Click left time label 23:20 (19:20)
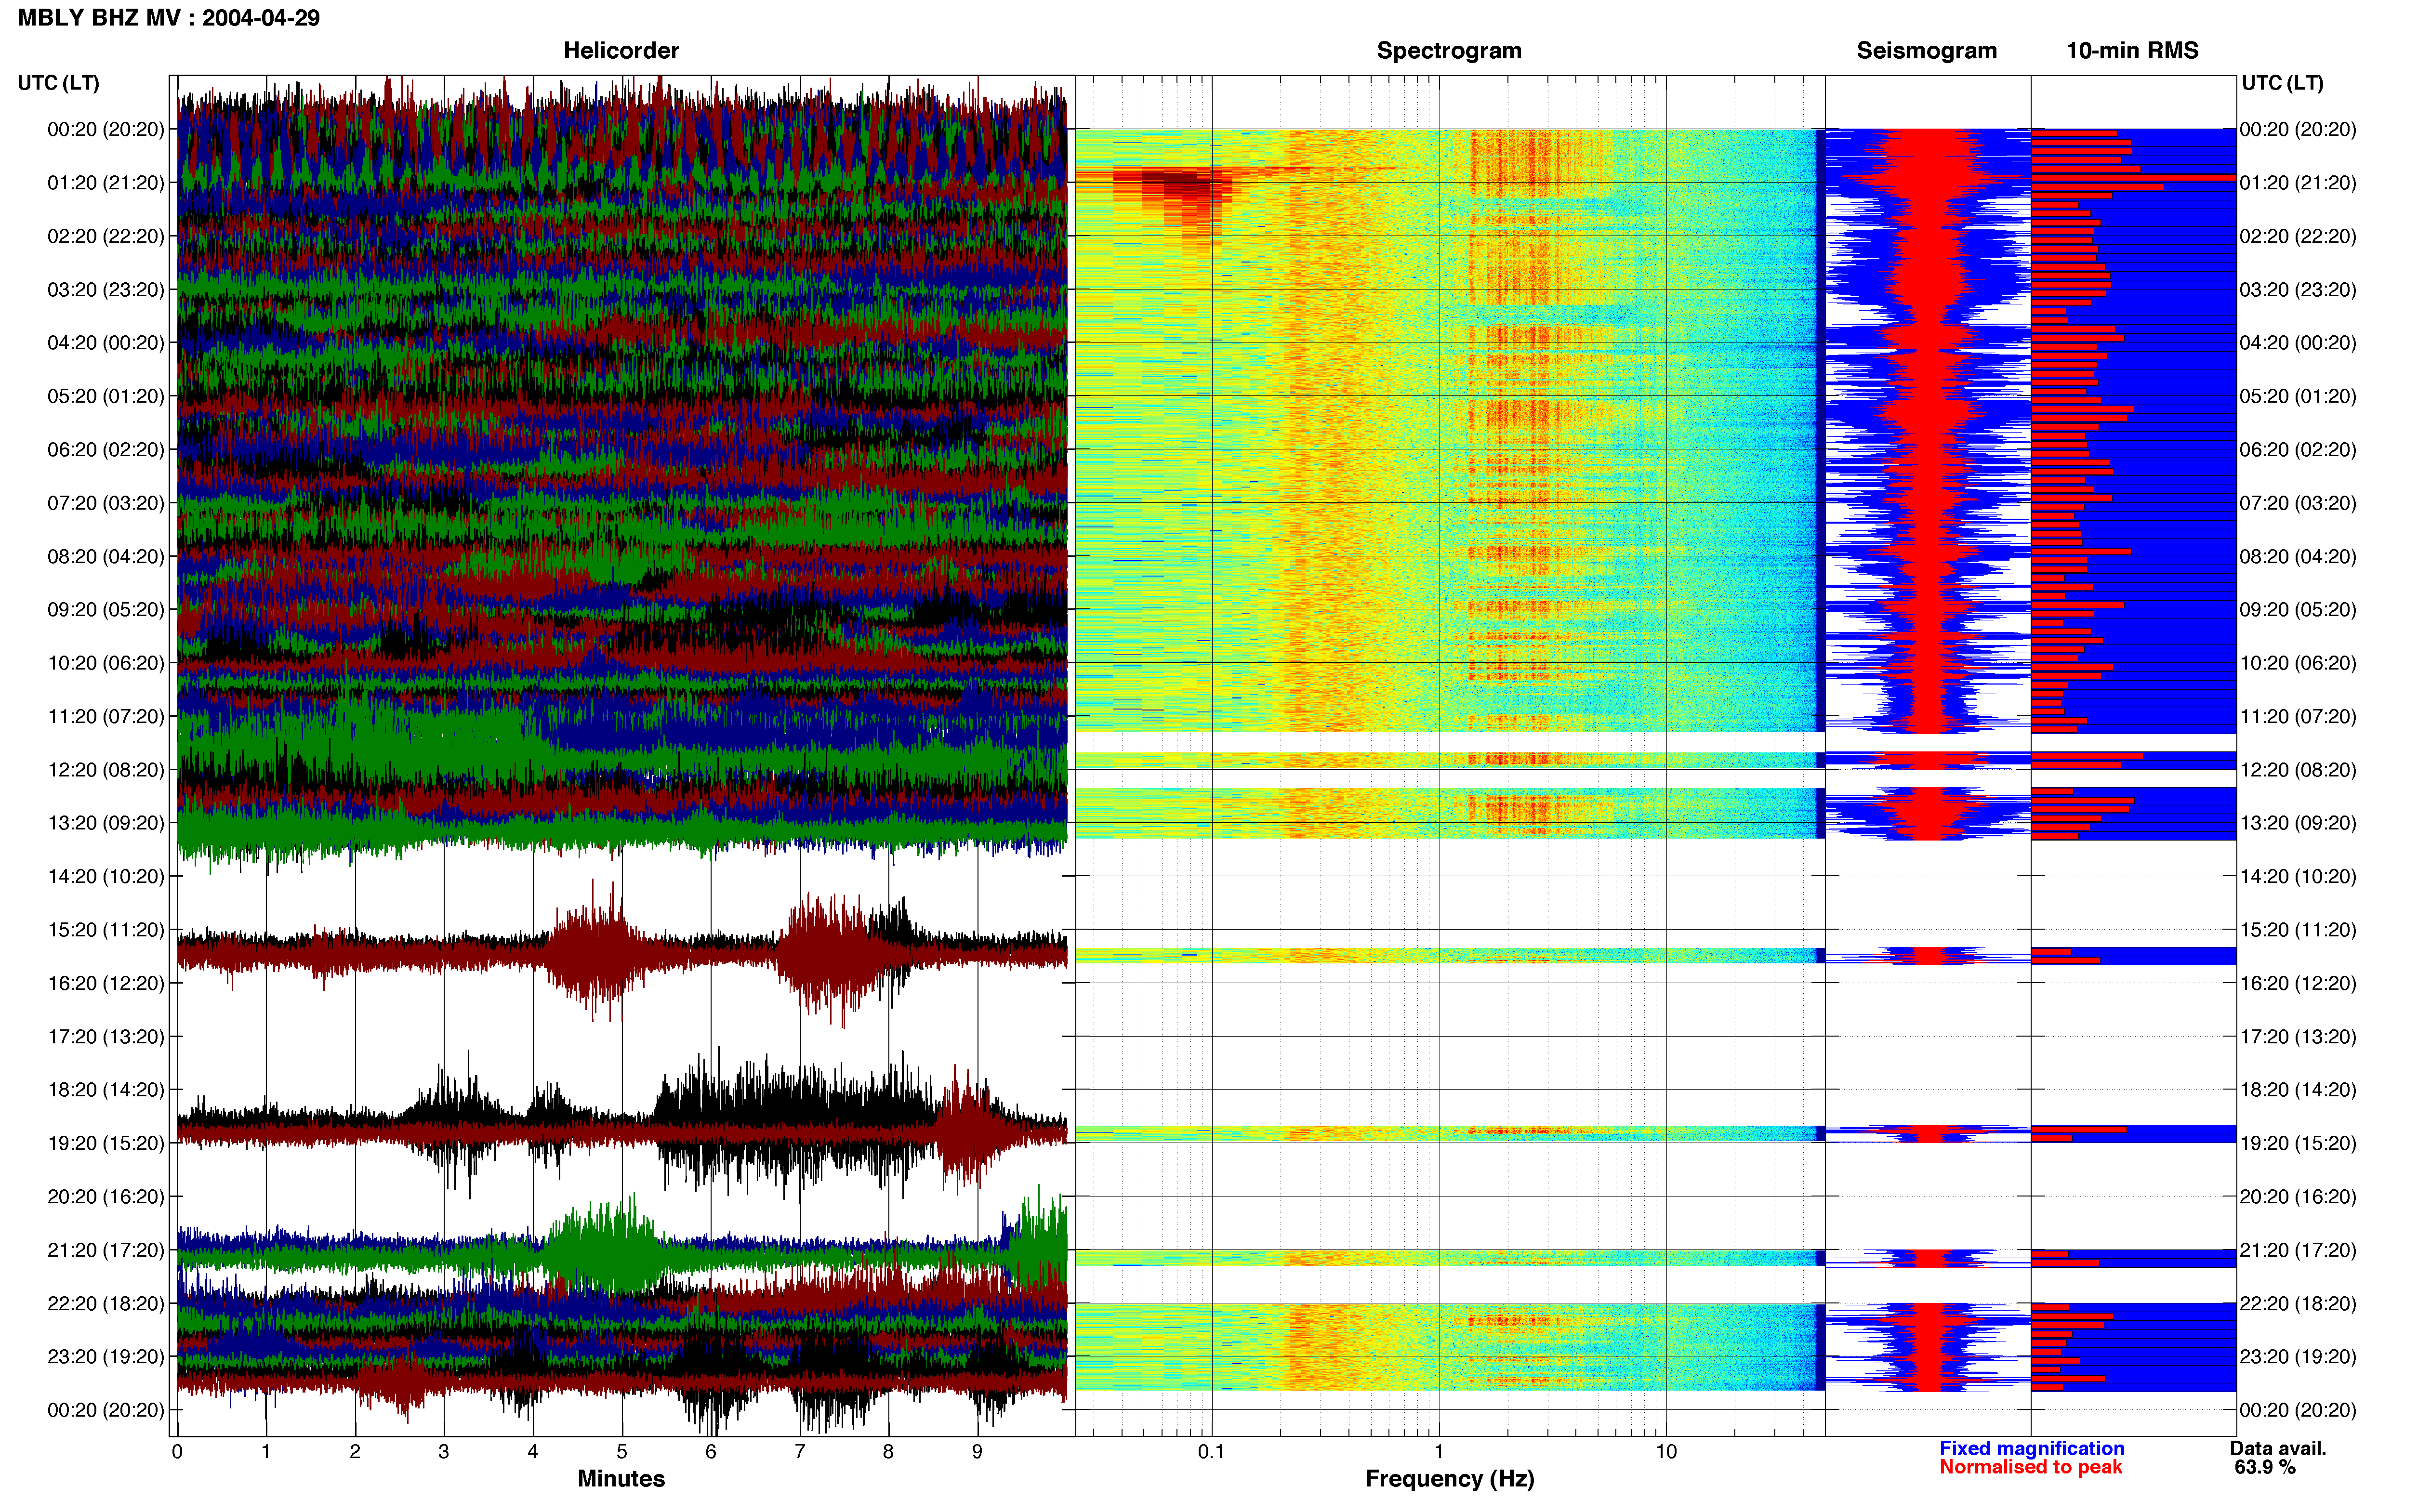This screenshot has width=2418, height=1512. tap(106, 1357)
